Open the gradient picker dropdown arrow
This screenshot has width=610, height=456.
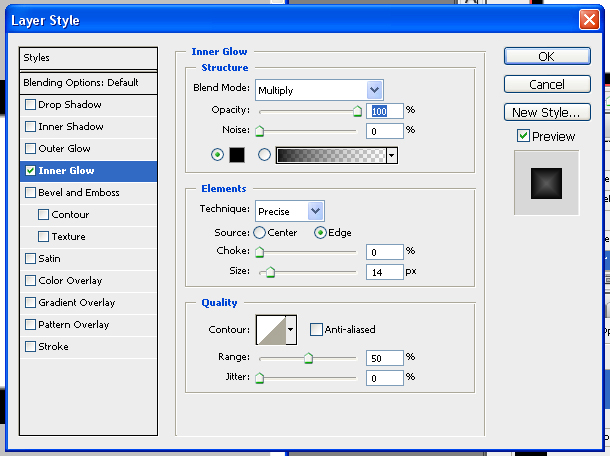click(392, 155)
